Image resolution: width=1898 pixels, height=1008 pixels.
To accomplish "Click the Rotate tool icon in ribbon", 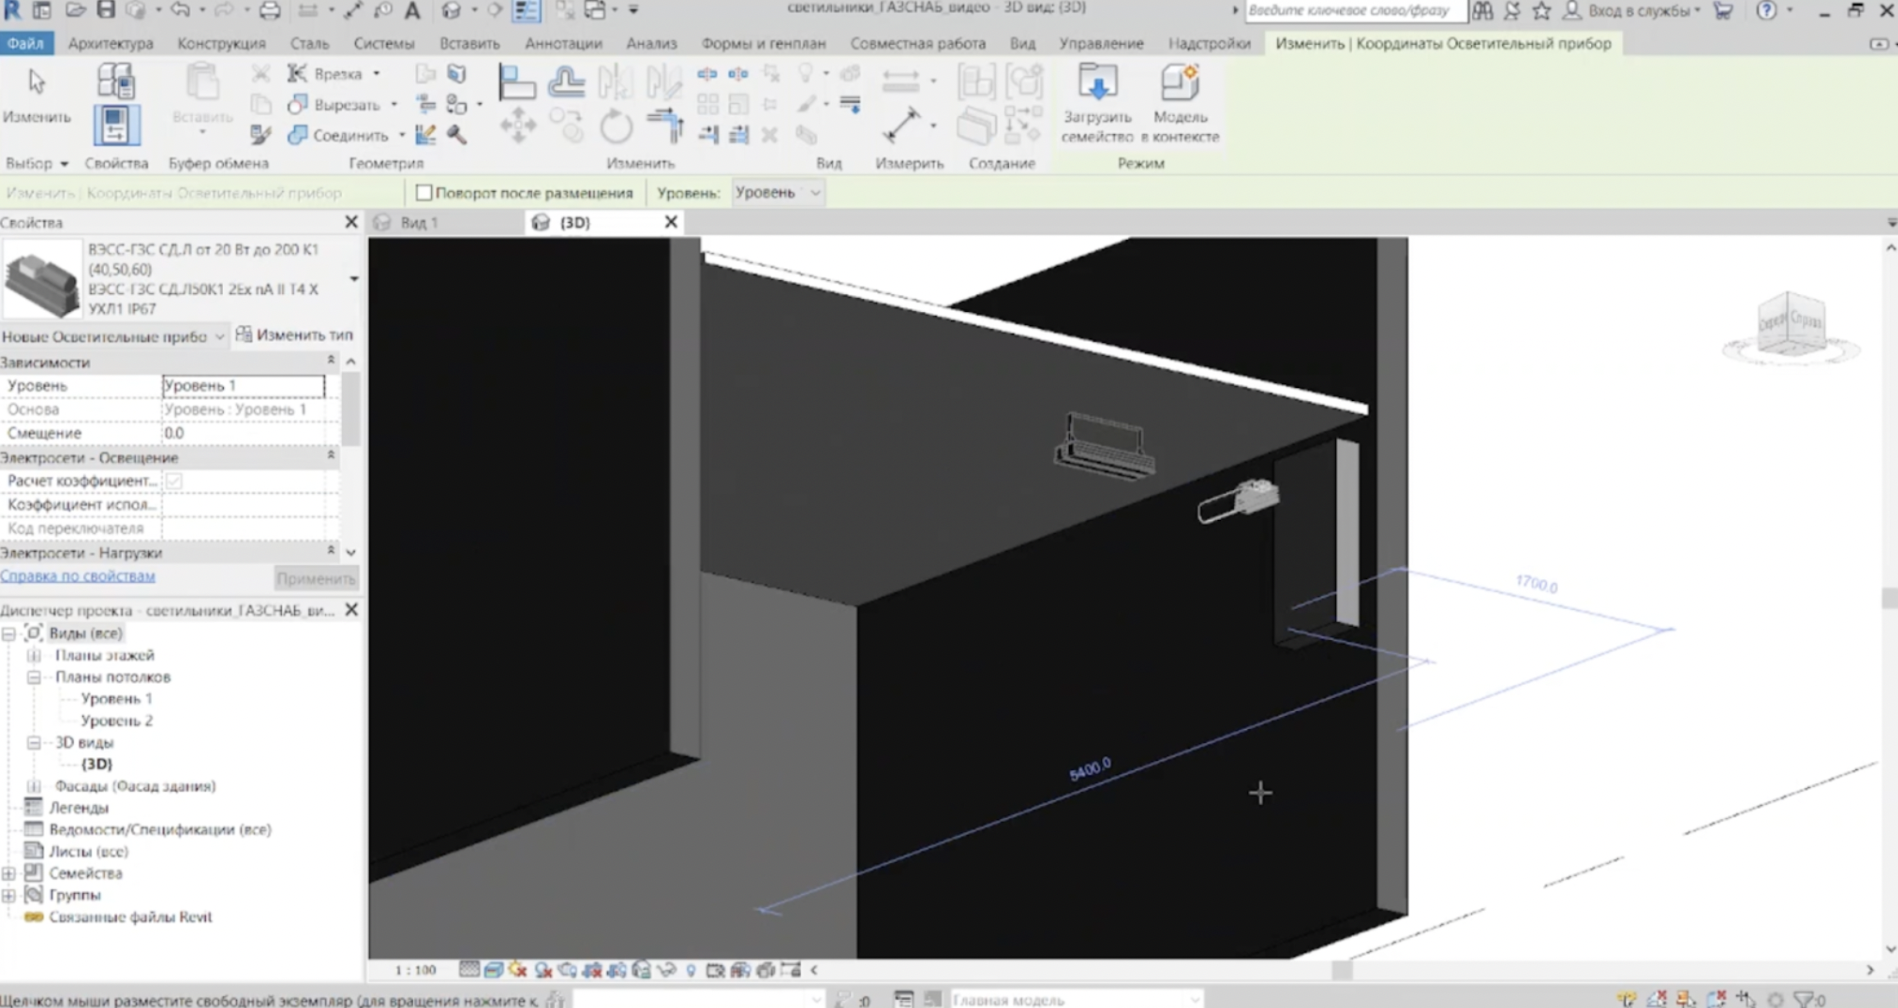I will (616, 127).
